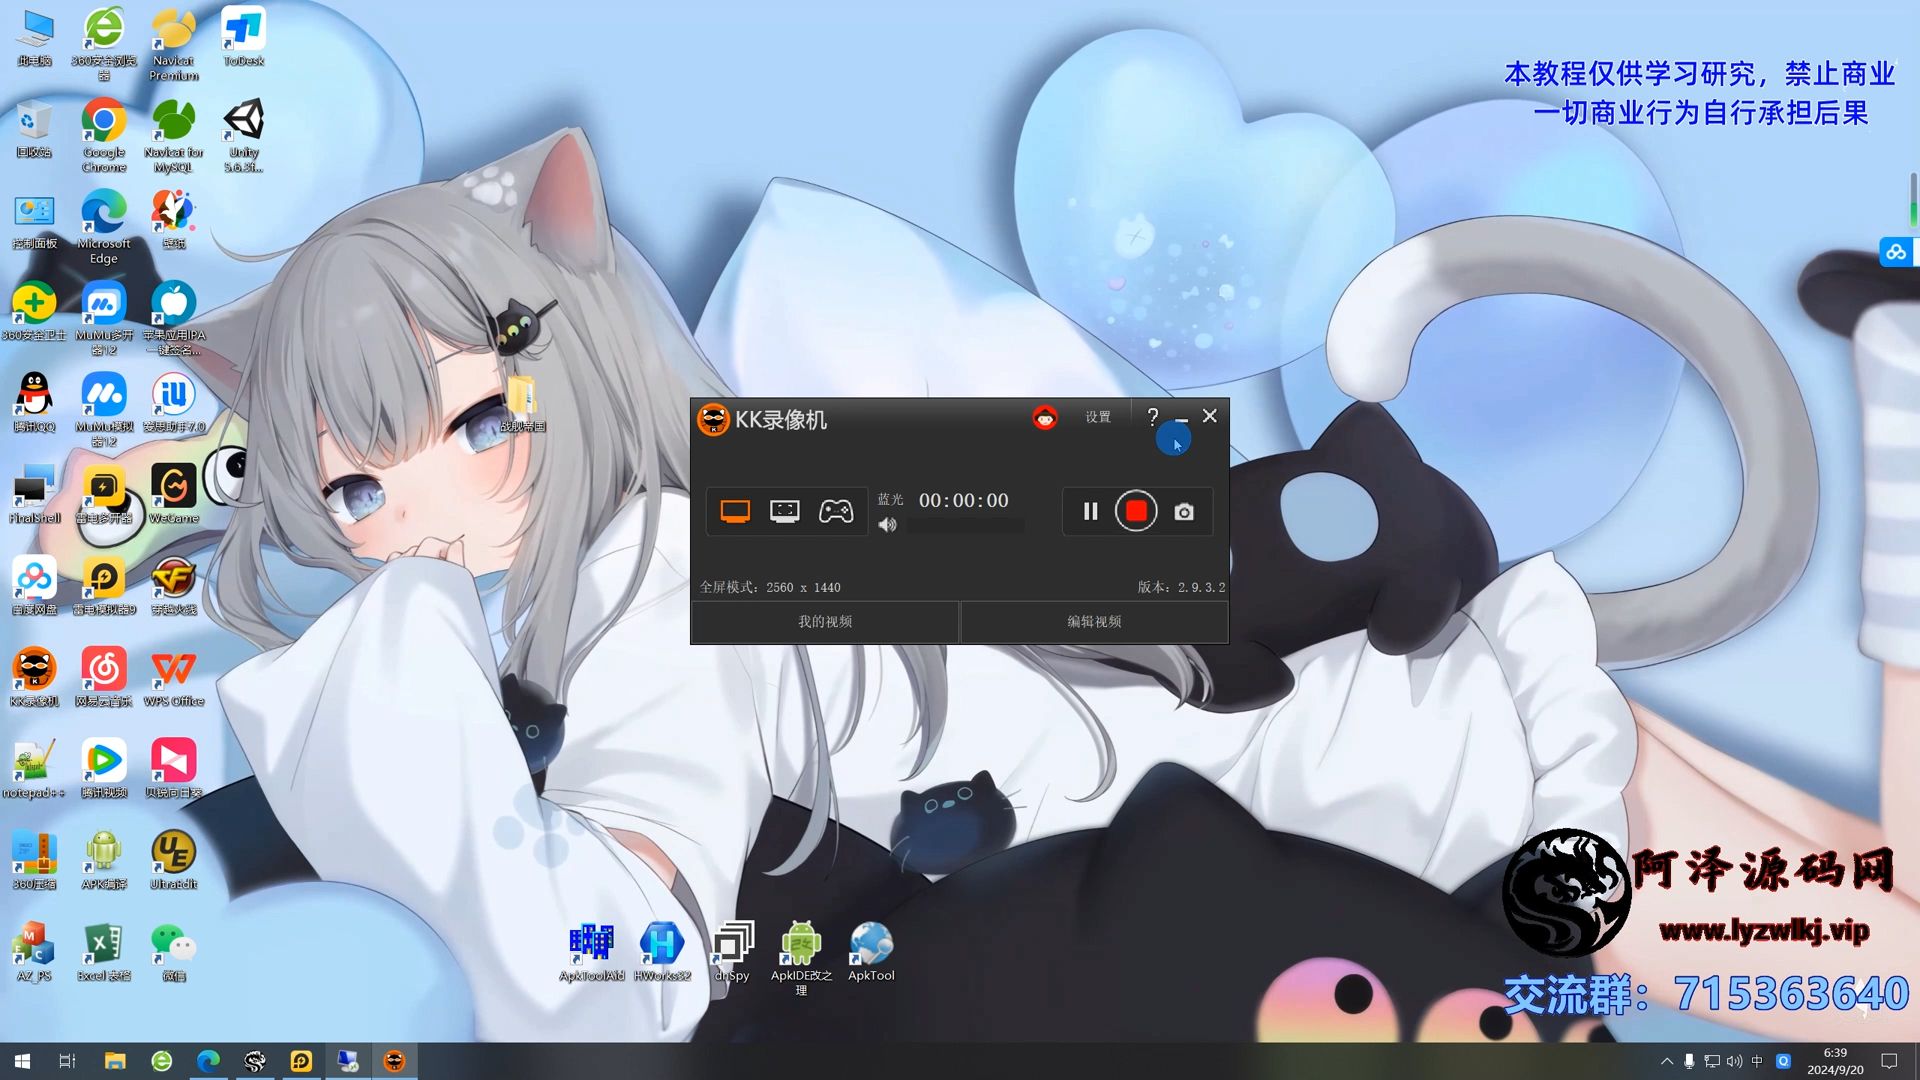1920x1080 pixels.
Task: Open the 回收站 recycle bin
Action: 35,130
